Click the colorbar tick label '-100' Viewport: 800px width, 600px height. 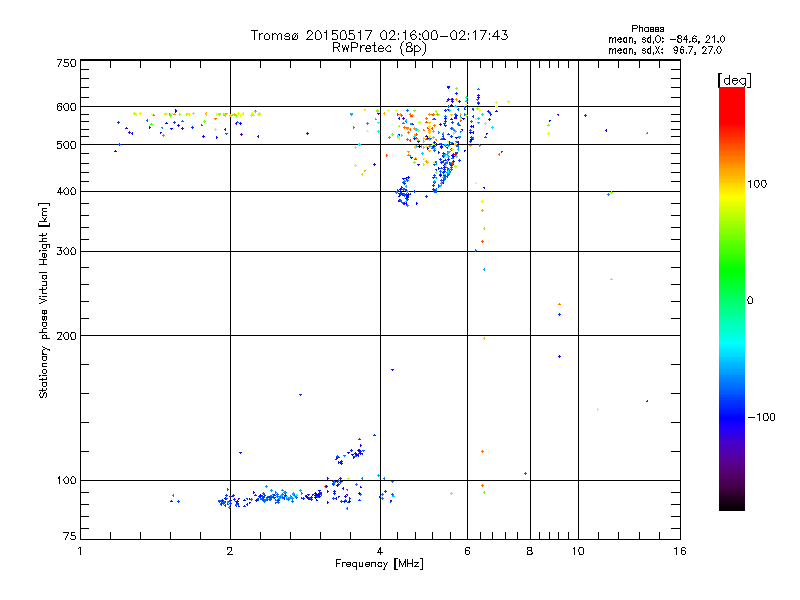coord(761,417)
